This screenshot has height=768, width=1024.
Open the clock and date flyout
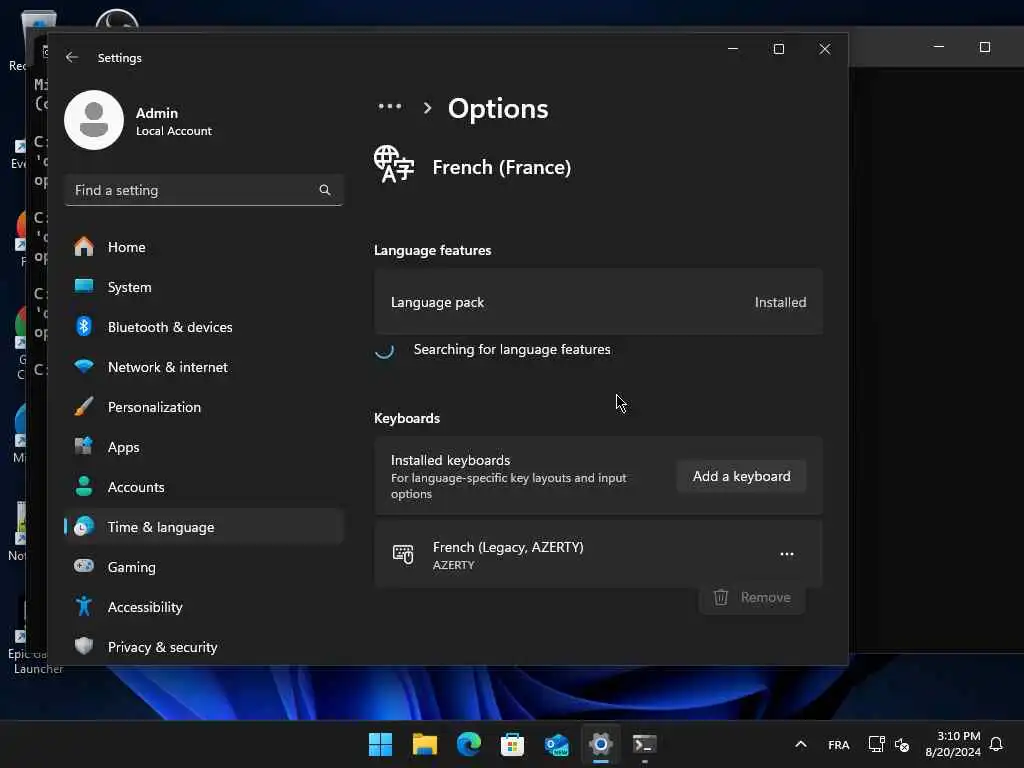[953, 744]
